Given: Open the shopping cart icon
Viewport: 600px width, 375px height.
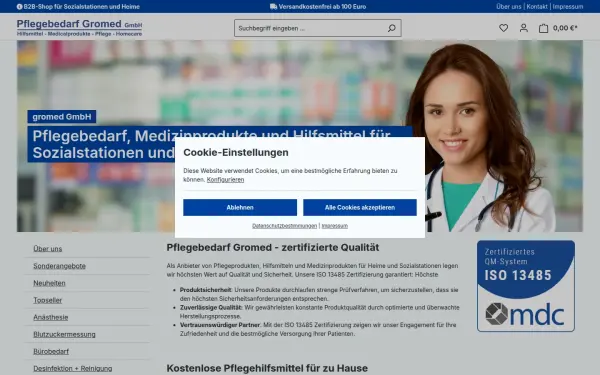Looking at the screenshot, I should [543, 28].
